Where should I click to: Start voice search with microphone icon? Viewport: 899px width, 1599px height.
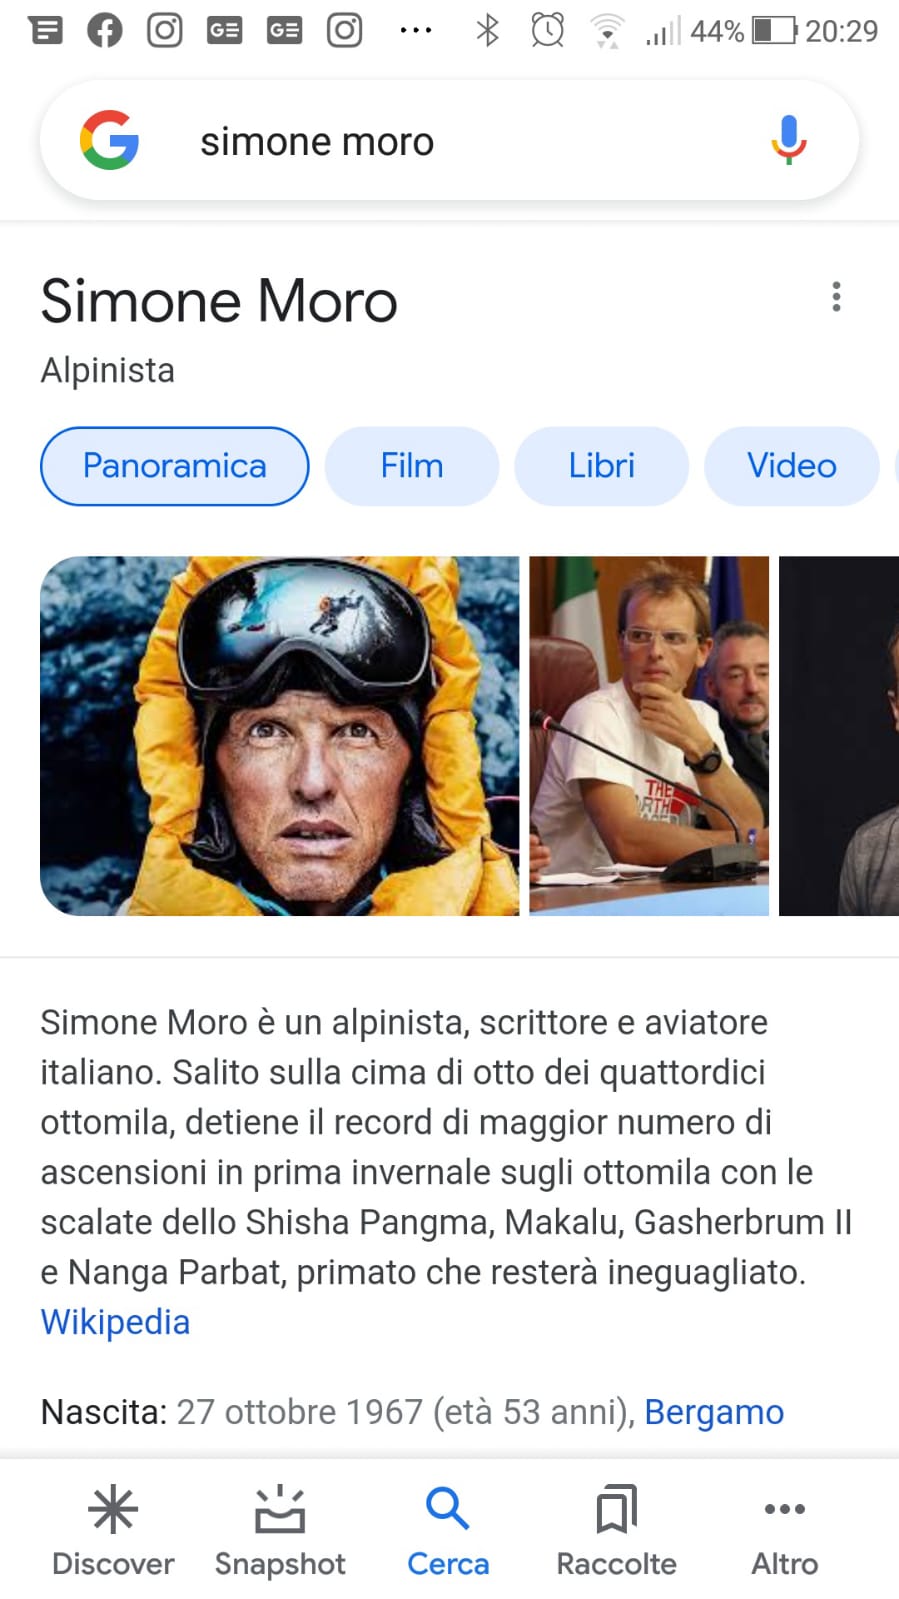[788, 140]
